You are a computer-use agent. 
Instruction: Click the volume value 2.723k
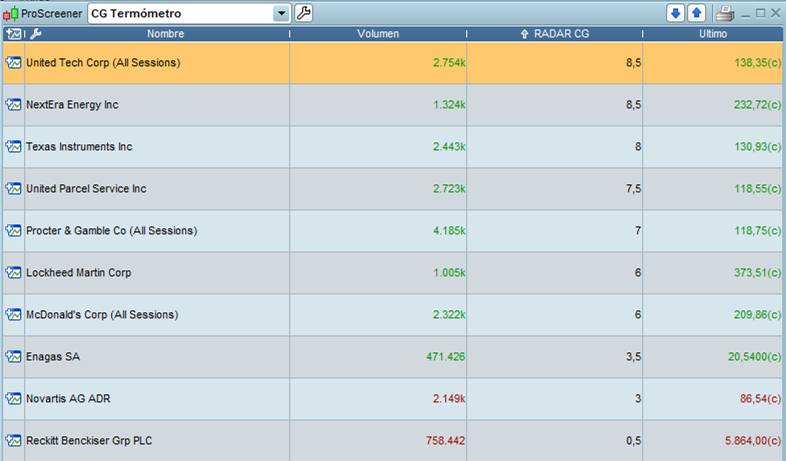coord(449,189)
